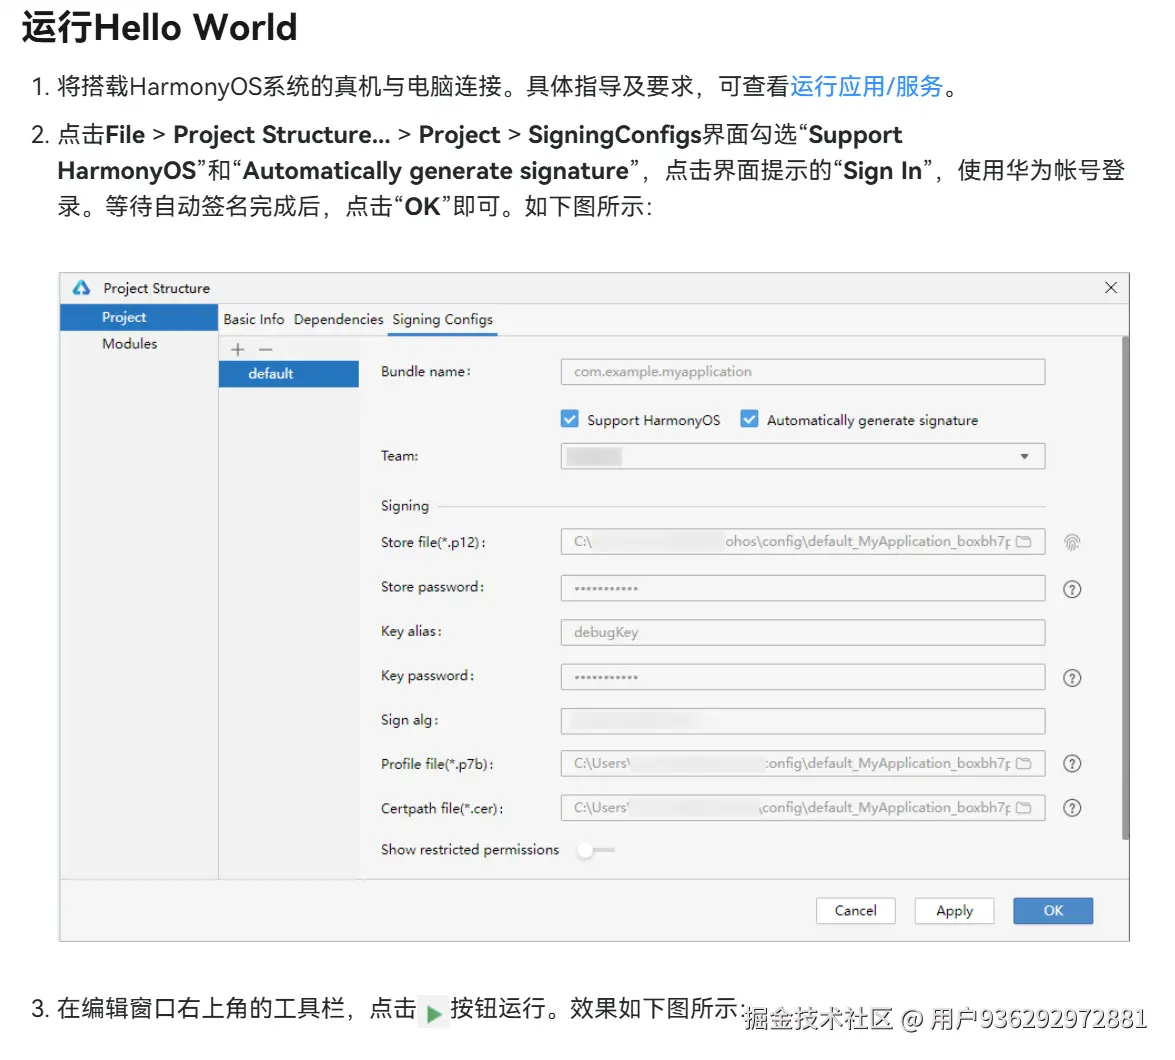Browse folder for Profile file p7b
This screenshot has height=1060, width=1175.
coord(1024,763)
